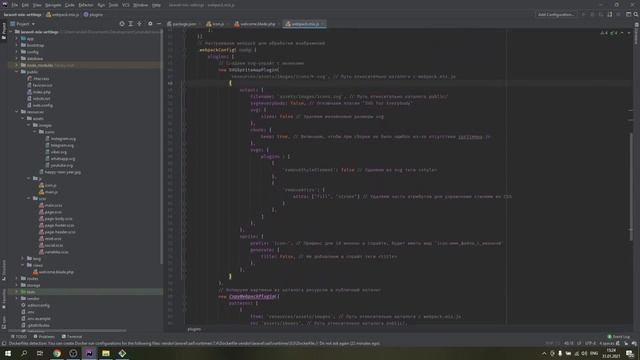Click the locate file target icon in Project panel
Image resolution: width=640 pixels, height=360 pixels.
click(x=122, y=24)
